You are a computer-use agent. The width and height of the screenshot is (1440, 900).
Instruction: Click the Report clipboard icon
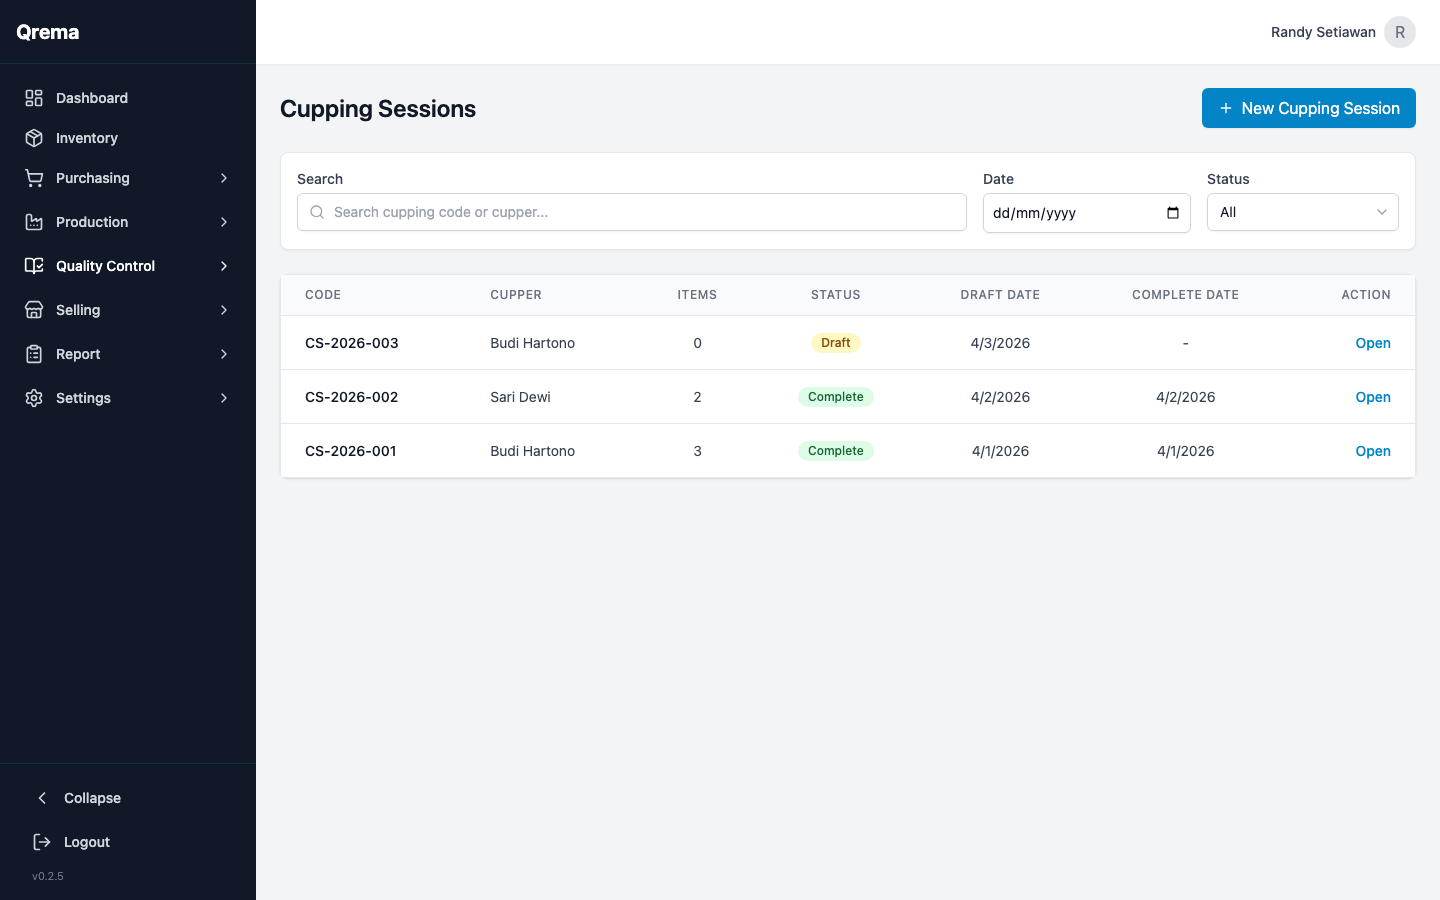tap(34, 354)
